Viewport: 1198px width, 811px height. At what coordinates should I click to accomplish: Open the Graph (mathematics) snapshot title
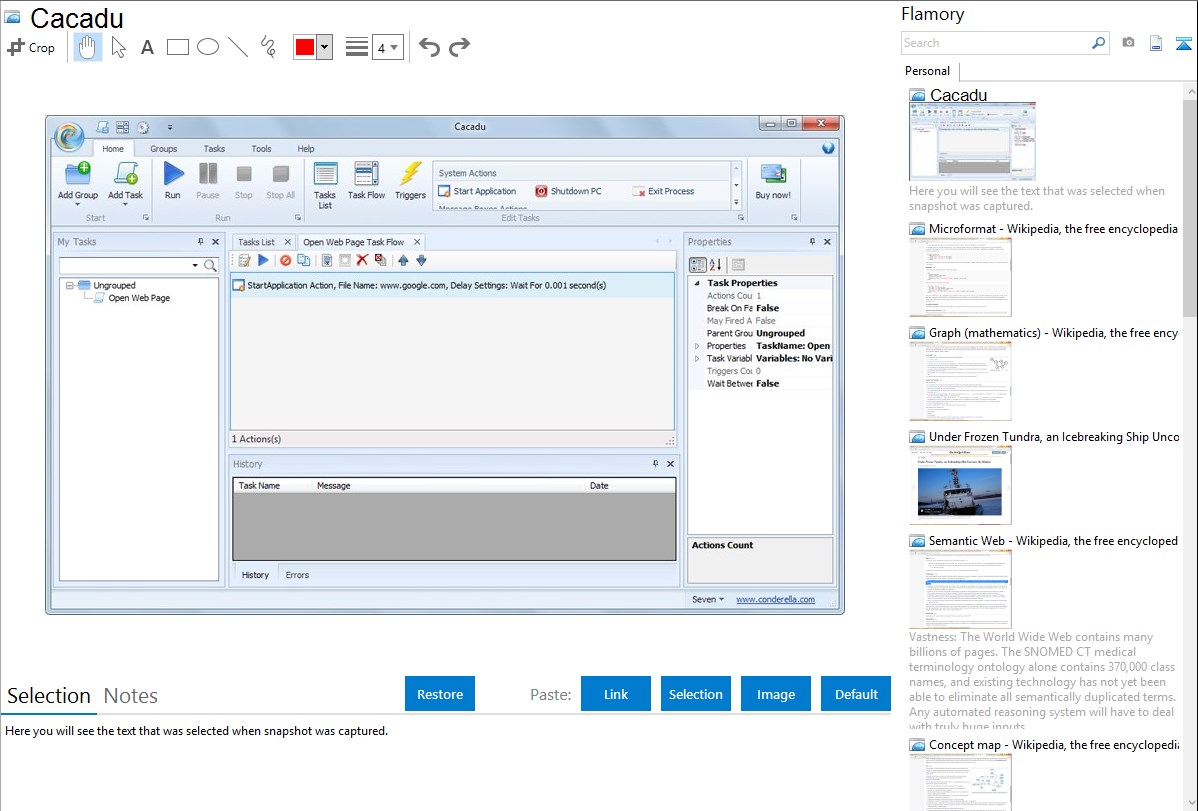[1053, 333]
